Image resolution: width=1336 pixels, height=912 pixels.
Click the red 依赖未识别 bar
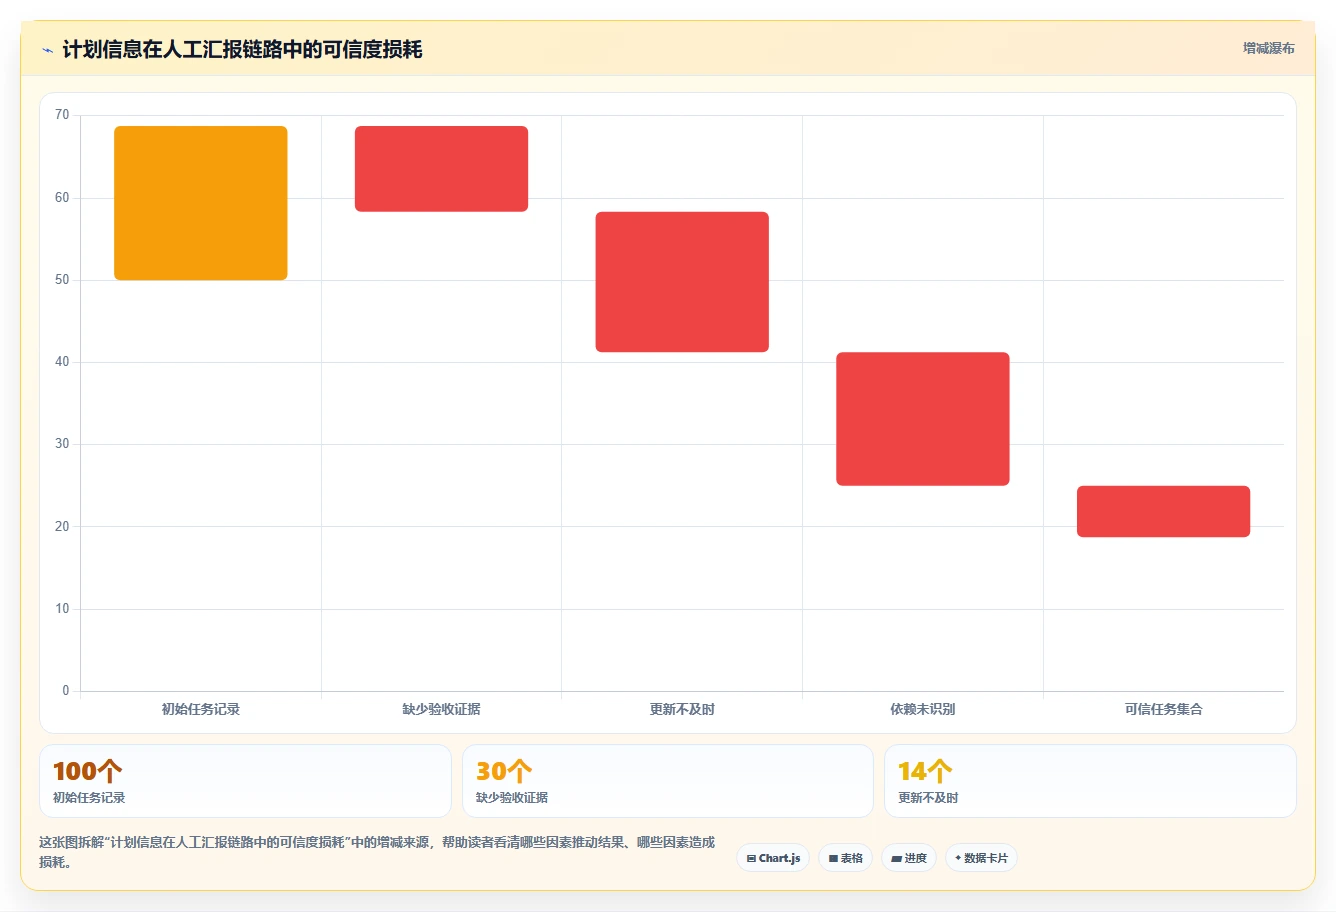pyautogui.click(x=923, y=419)
